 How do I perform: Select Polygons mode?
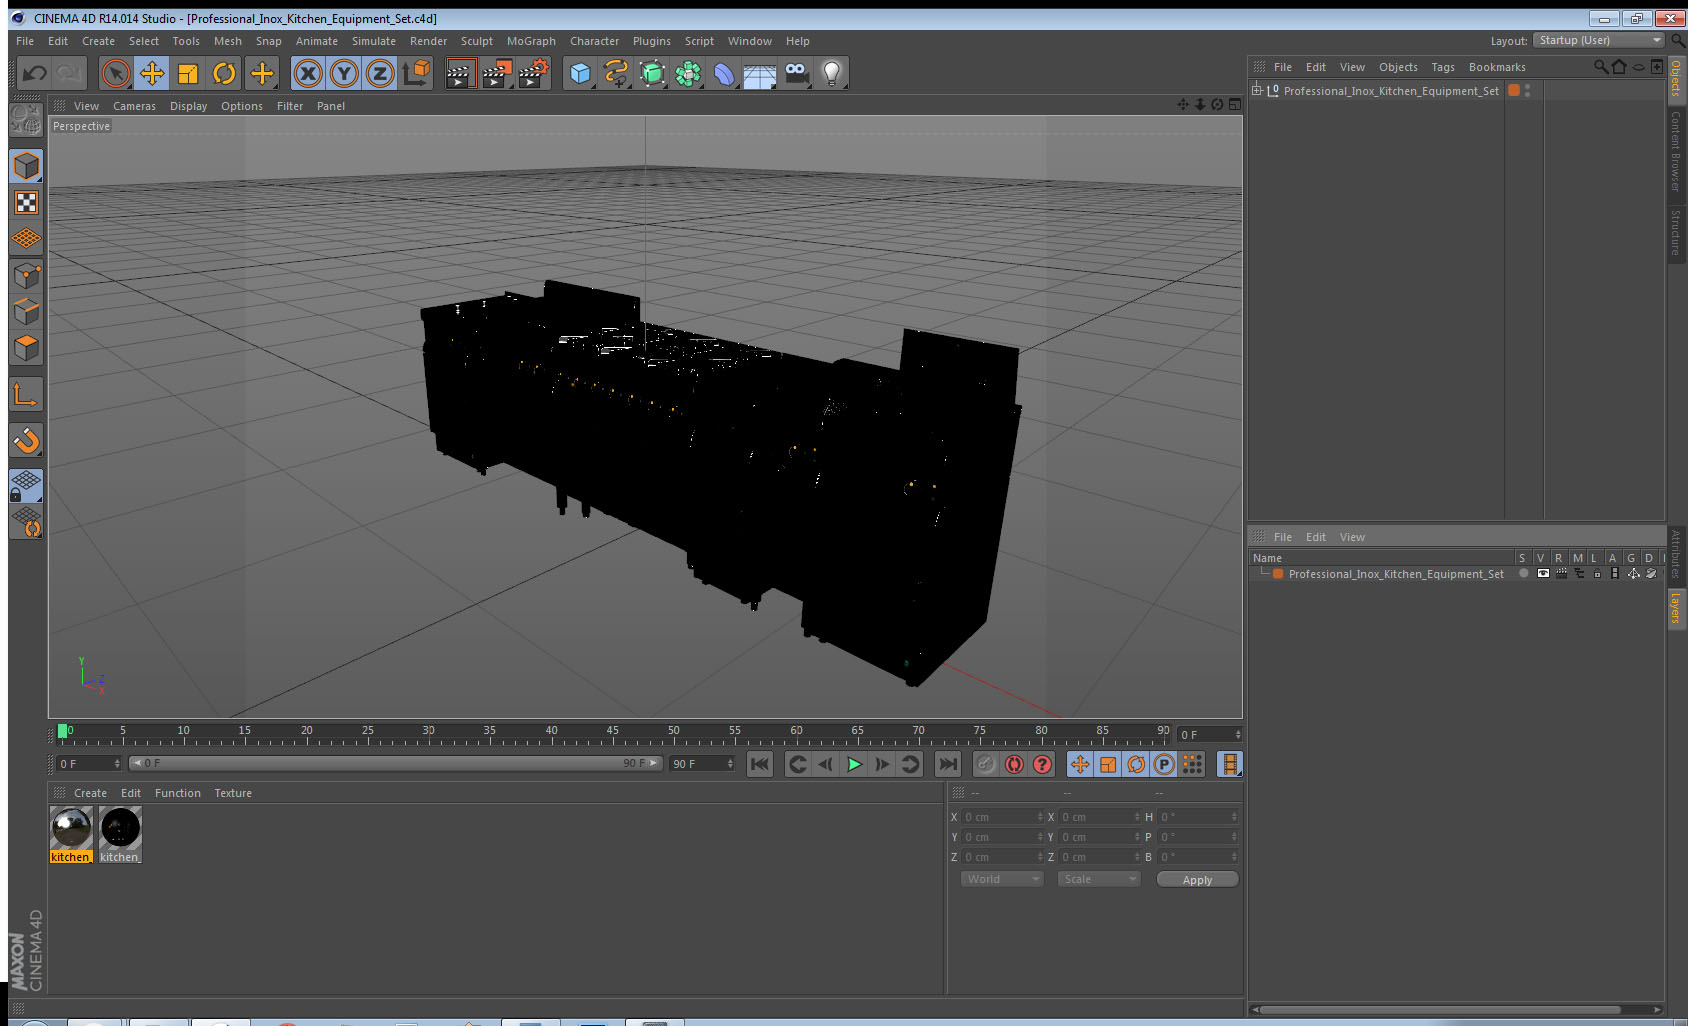click(x=26, y=348)
